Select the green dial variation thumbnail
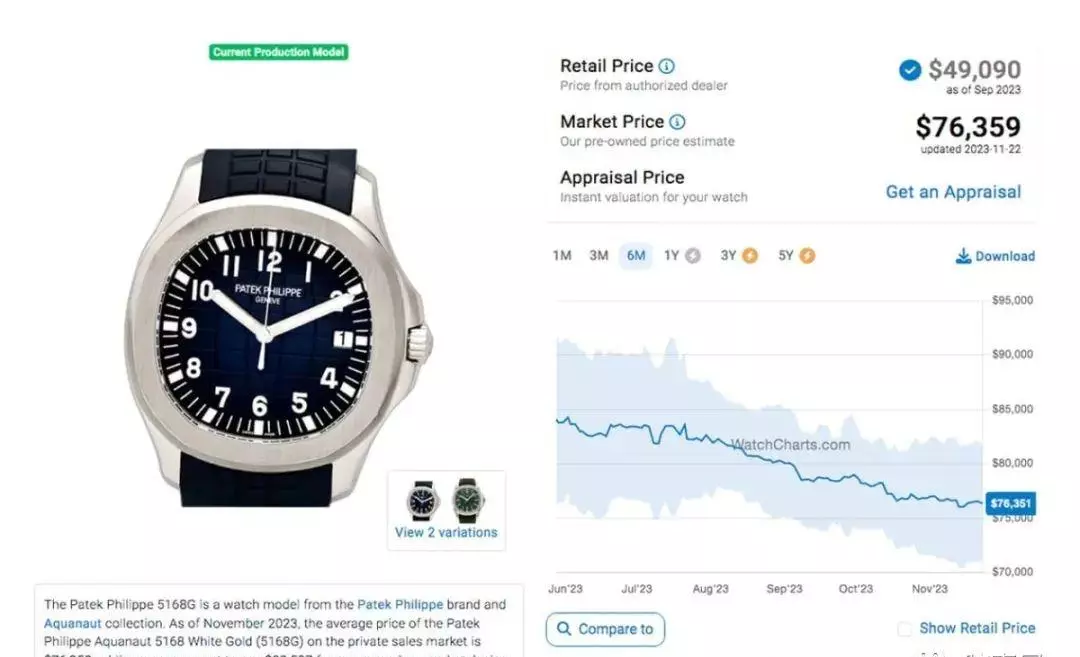 pyautogui.click(x=468, y=500)
